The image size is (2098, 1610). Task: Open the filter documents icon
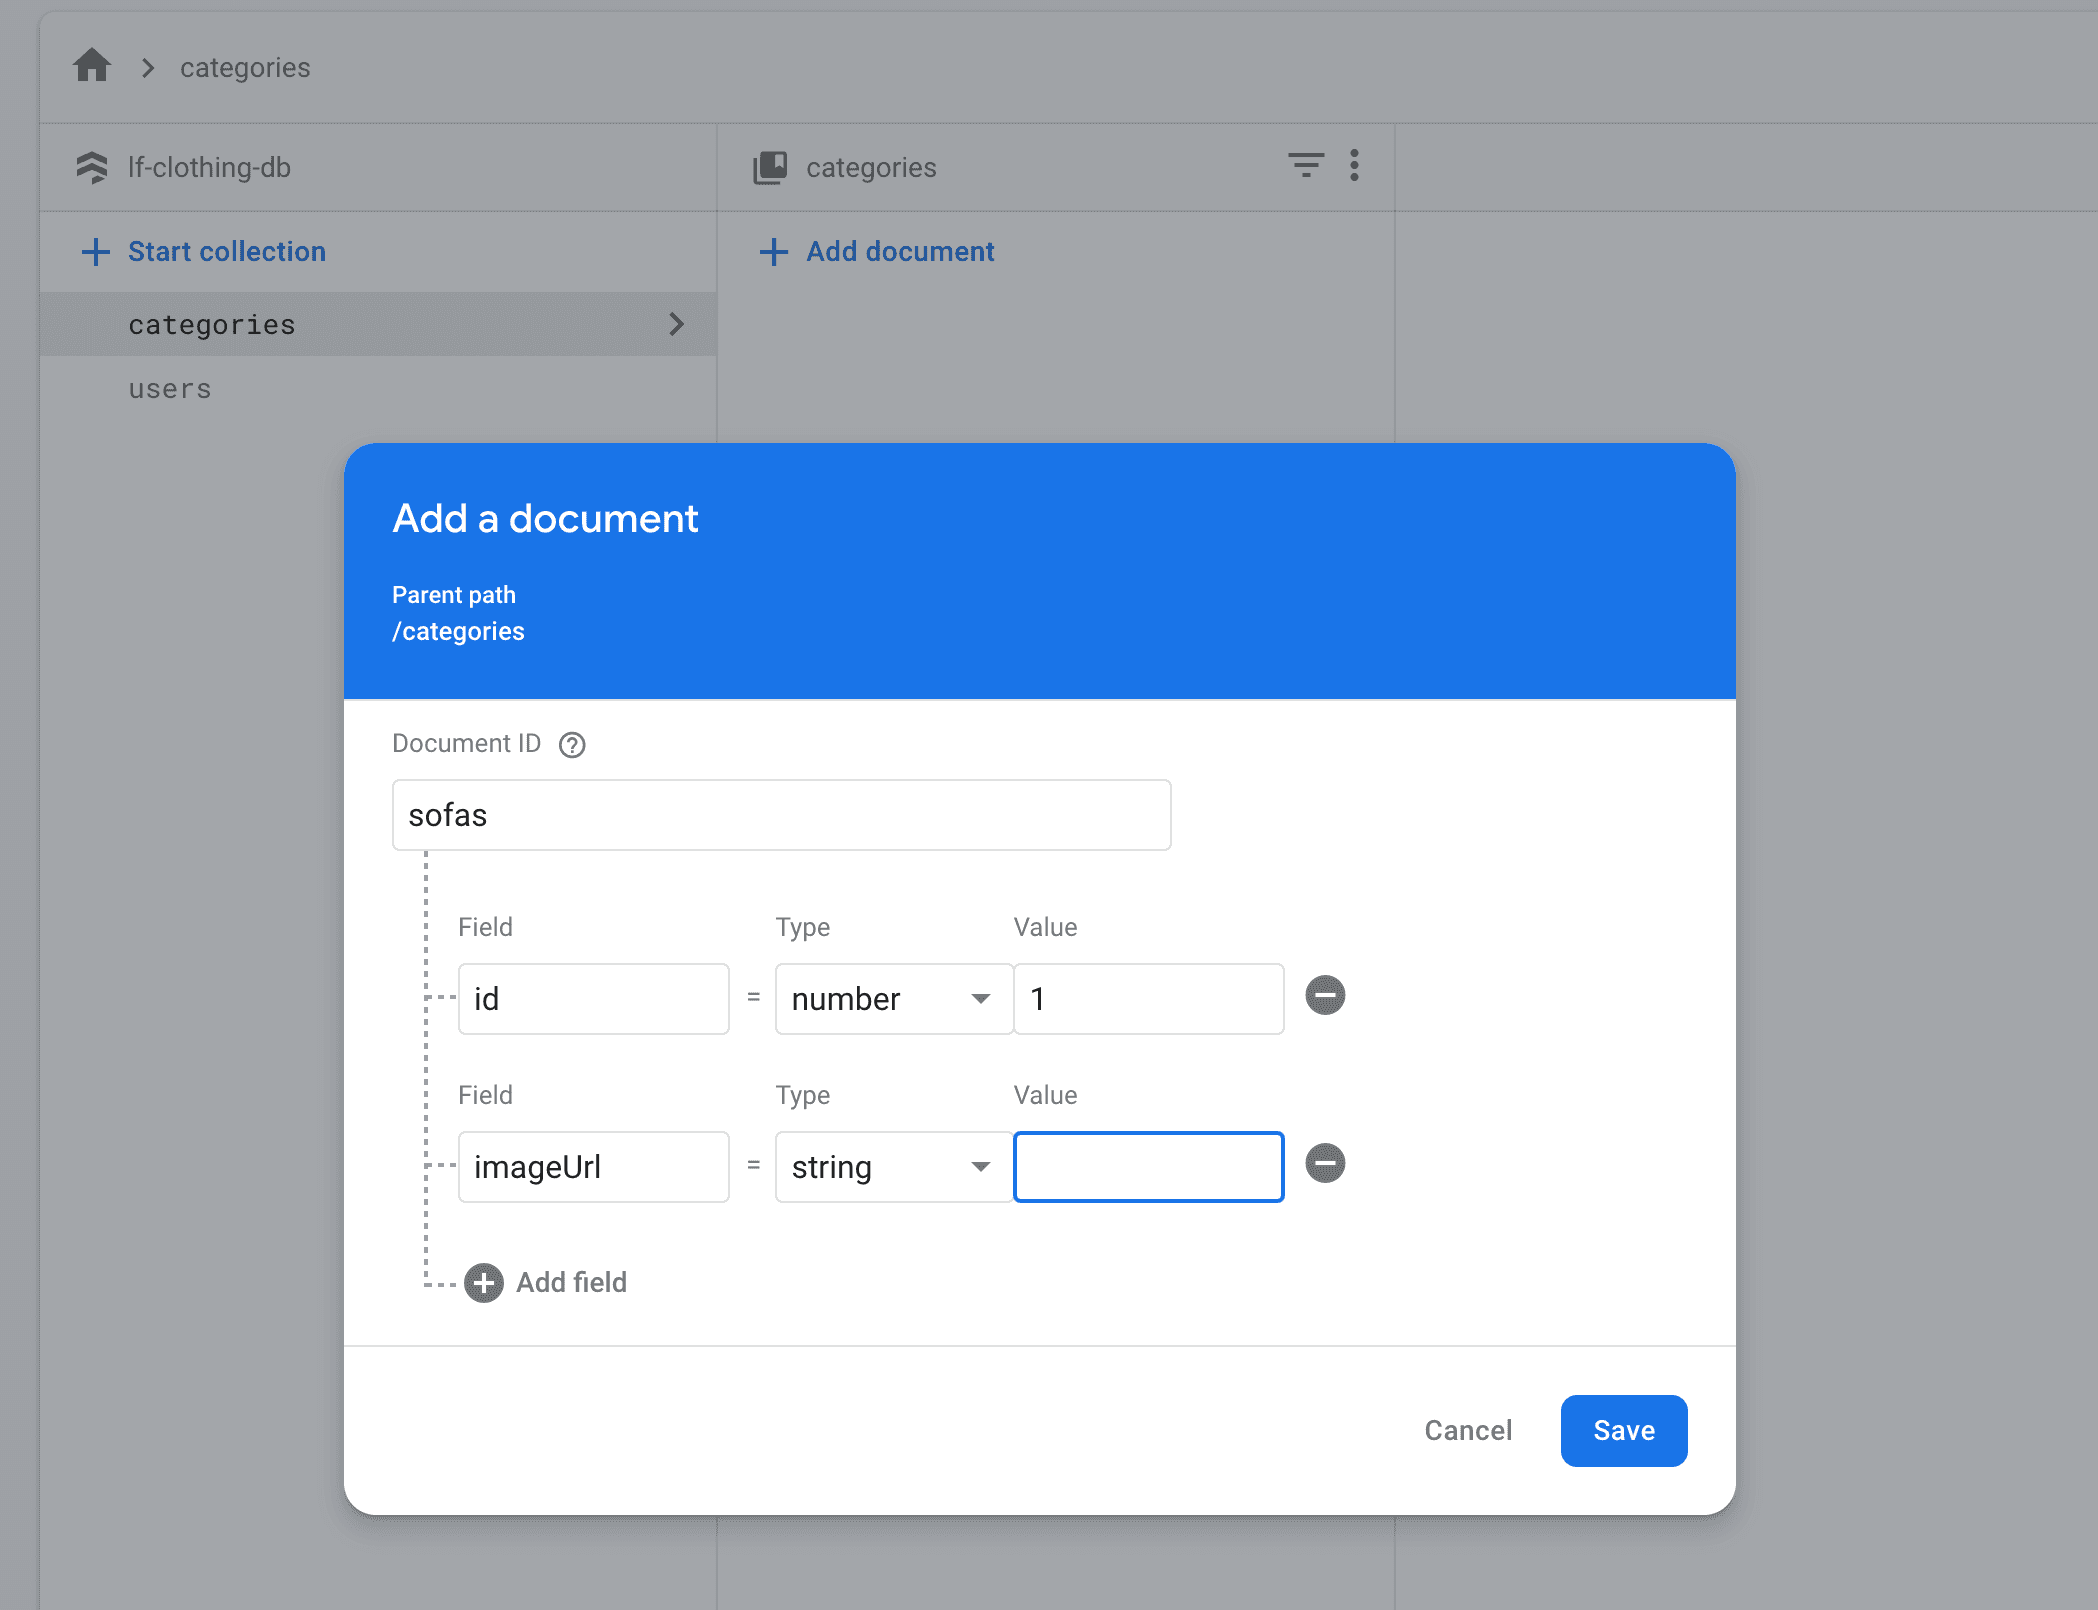pyautogui.click(x=1305, y=165)
